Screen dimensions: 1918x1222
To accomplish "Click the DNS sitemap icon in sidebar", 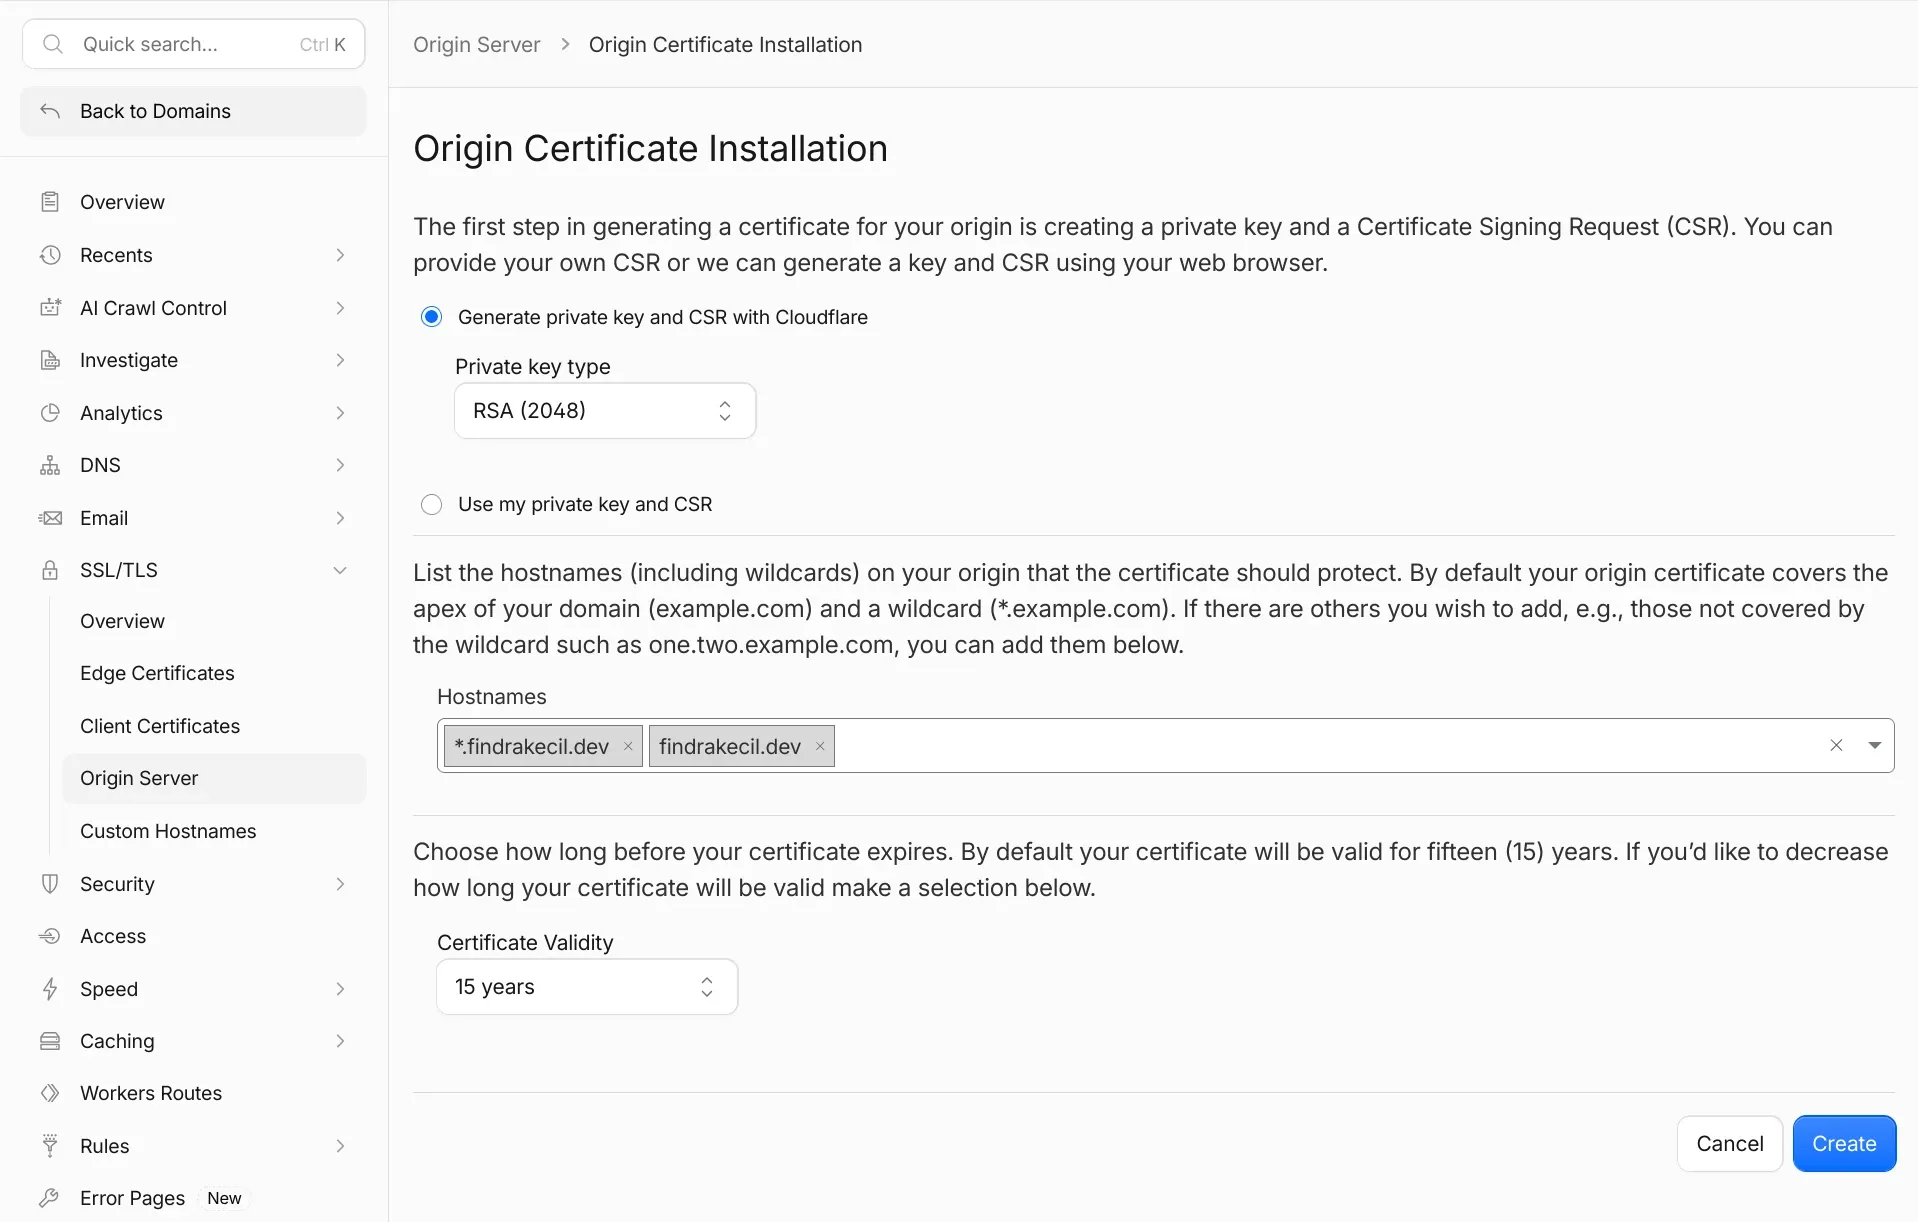I will click(x=50, y=465).
